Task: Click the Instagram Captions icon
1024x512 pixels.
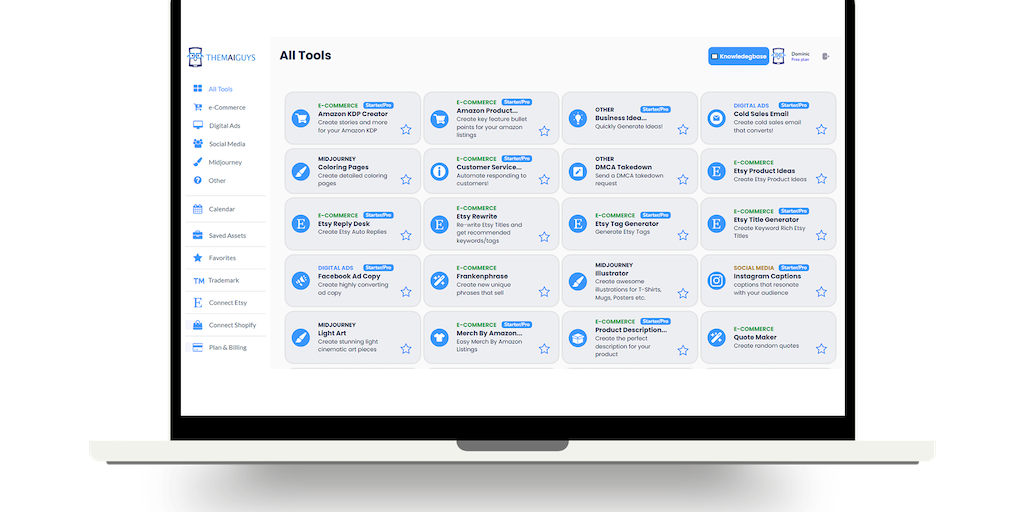Action: point(716,281)
